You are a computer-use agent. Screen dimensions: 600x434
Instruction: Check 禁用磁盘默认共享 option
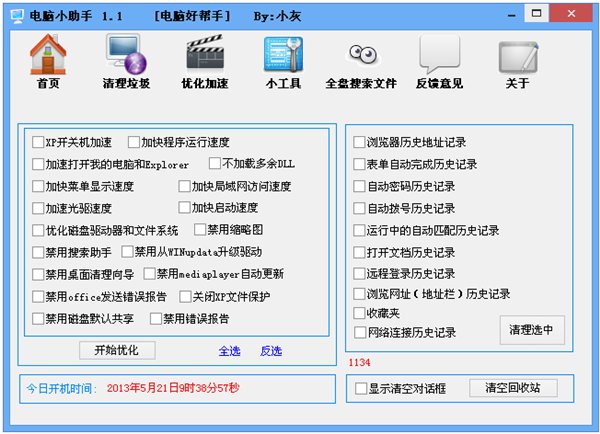pos(38,318)
